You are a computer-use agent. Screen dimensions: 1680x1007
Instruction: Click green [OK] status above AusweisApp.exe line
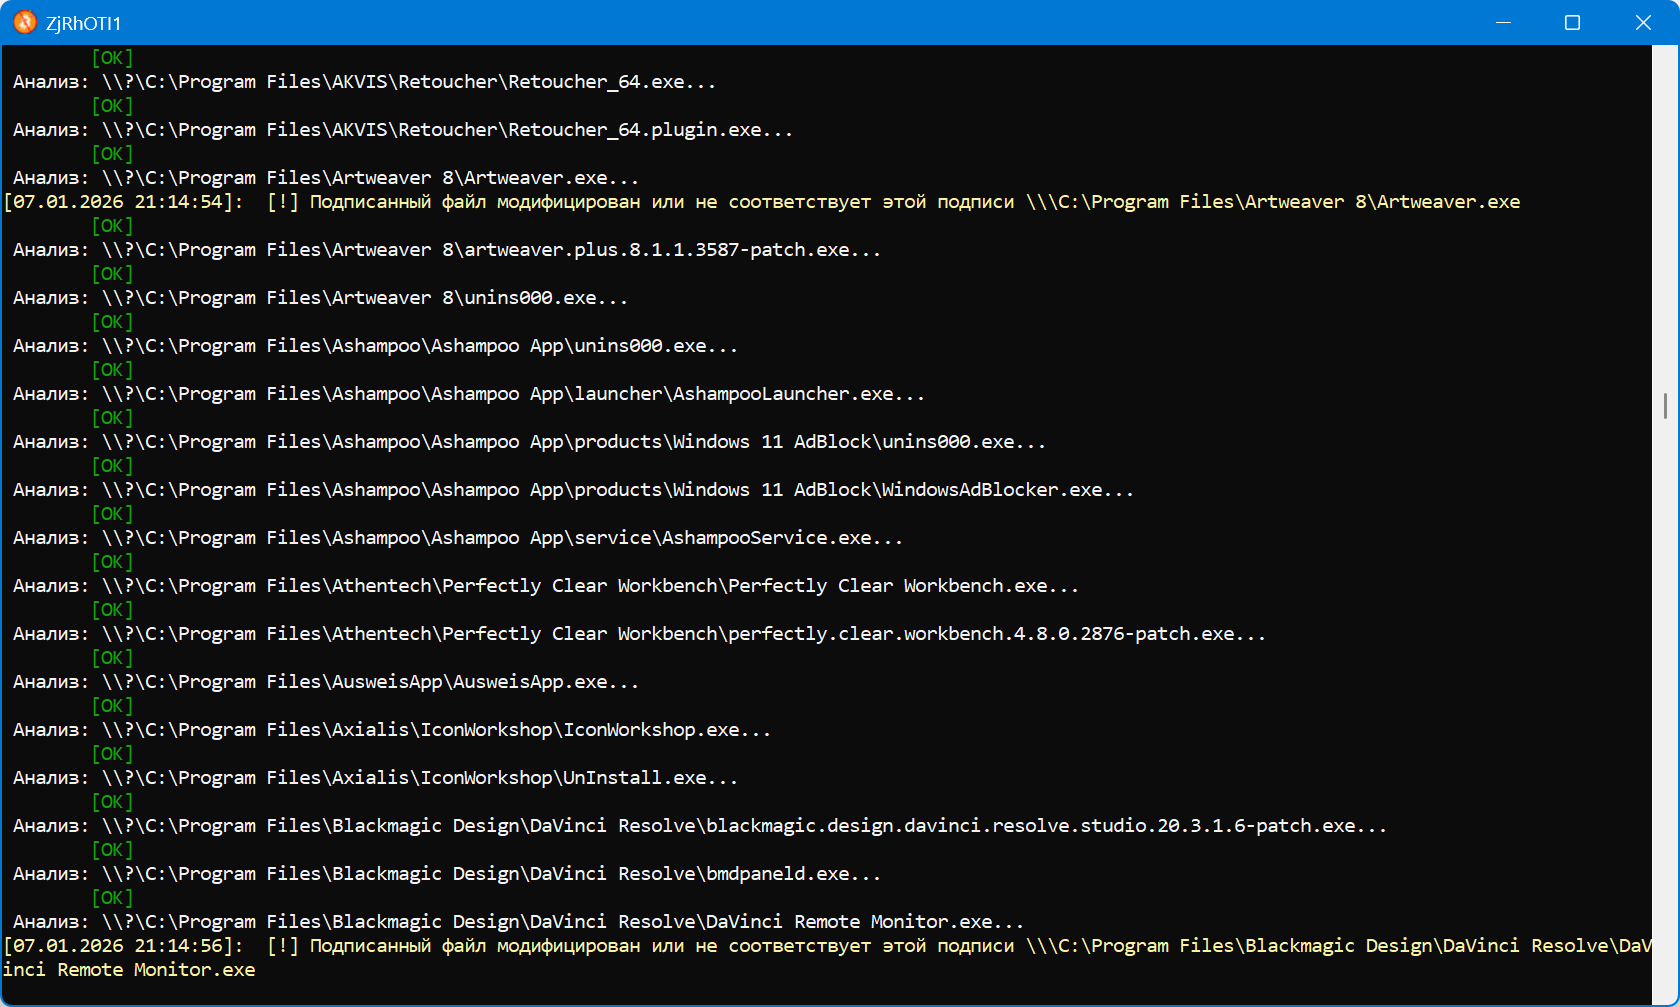[x=112, y=658]
